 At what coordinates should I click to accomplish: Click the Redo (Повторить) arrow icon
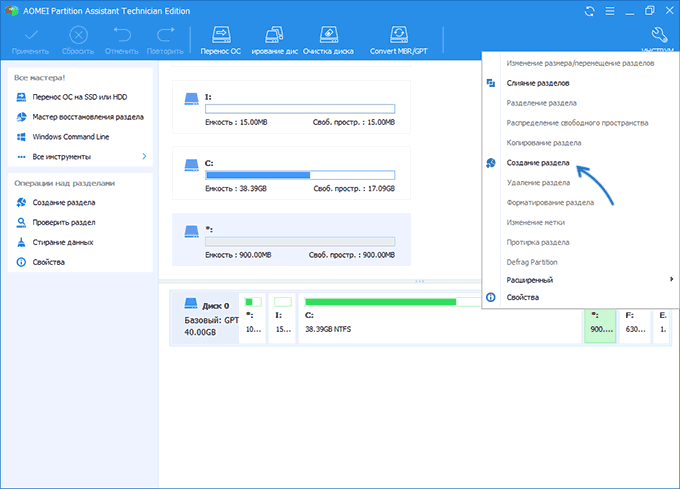pyautogui.click(x=165, y=35)
